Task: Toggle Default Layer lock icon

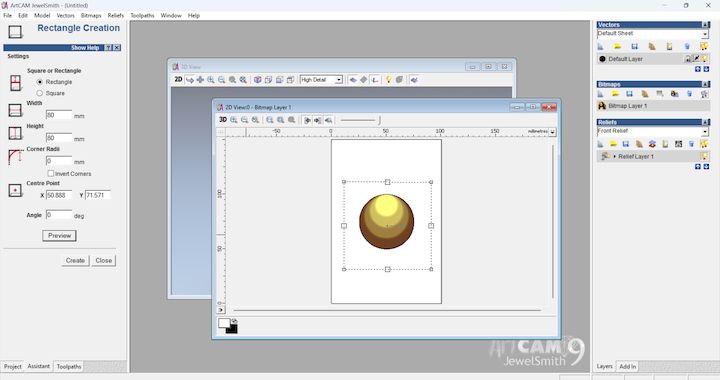Action: [688, 59]
